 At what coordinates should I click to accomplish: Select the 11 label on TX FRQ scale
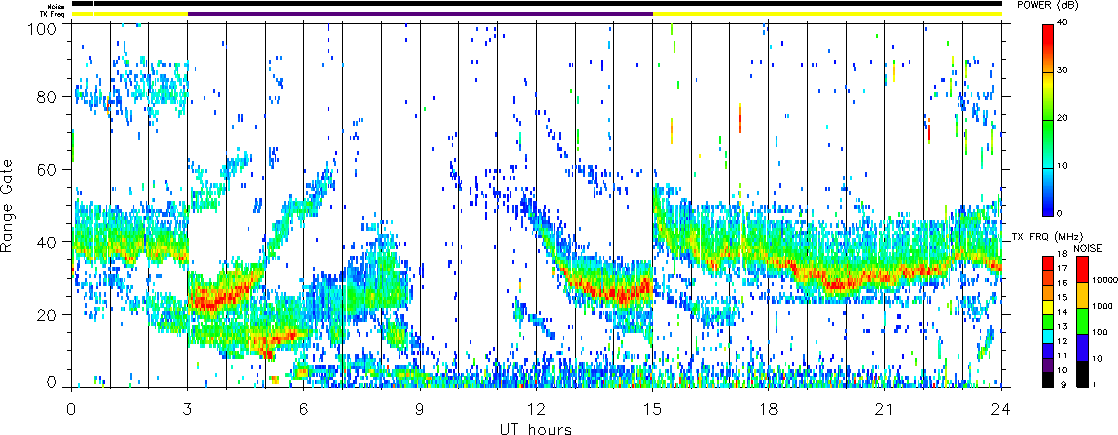(1062, 356)
